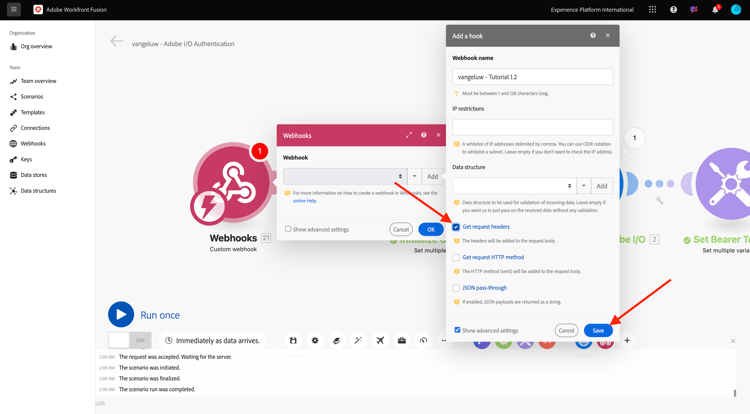Open the More options ellipsis in toolbar
Image resolution: width=750 pixels, height=414 pixels.
(443, 340)
